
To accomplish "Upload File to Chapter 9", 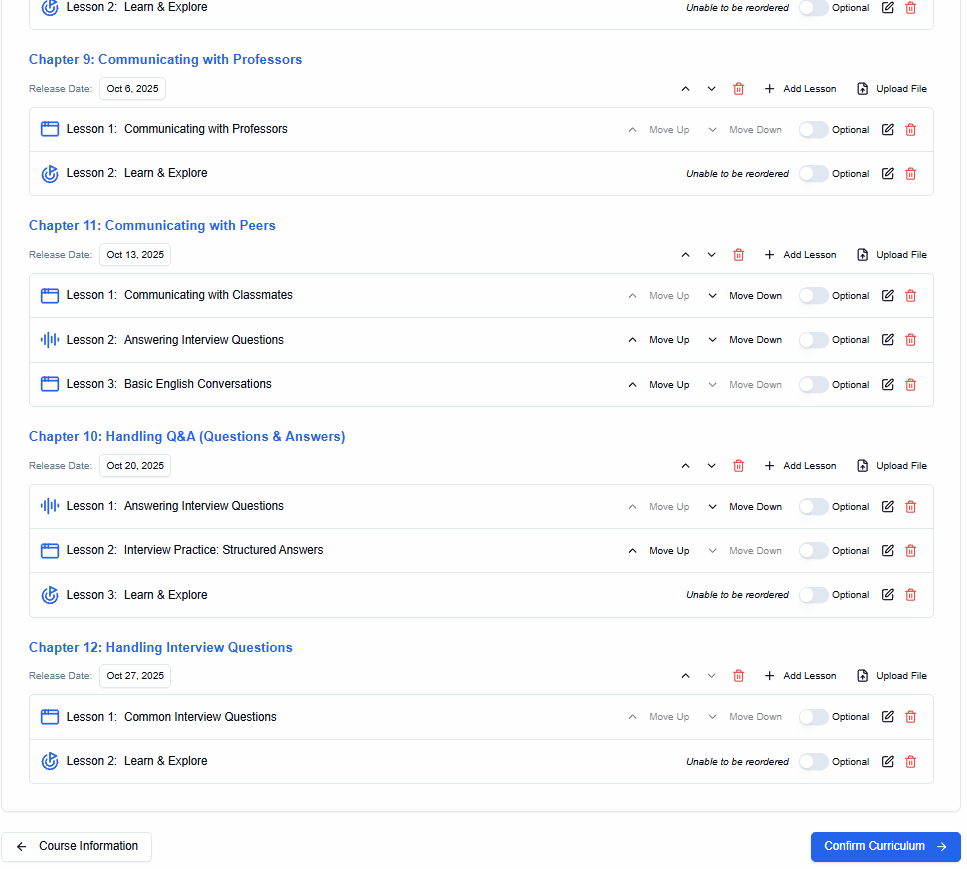I will coord(892,89).
